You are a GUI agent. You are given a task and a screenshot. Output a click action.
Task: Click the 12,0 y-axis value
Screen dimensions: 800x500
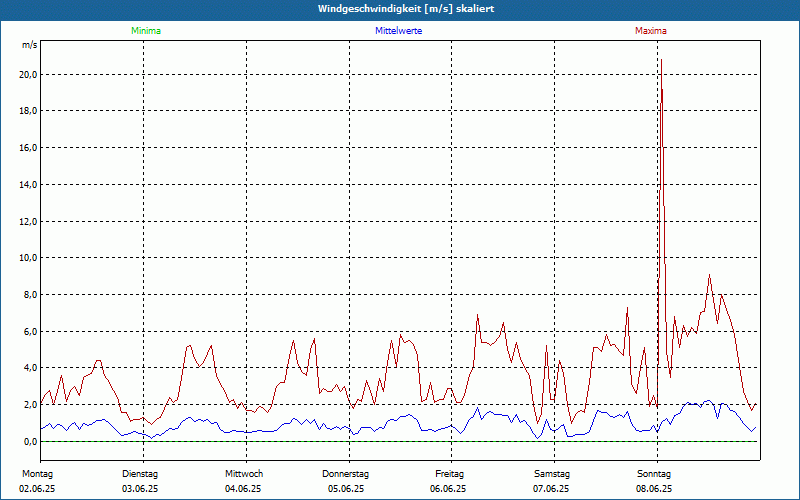point(28,221)
